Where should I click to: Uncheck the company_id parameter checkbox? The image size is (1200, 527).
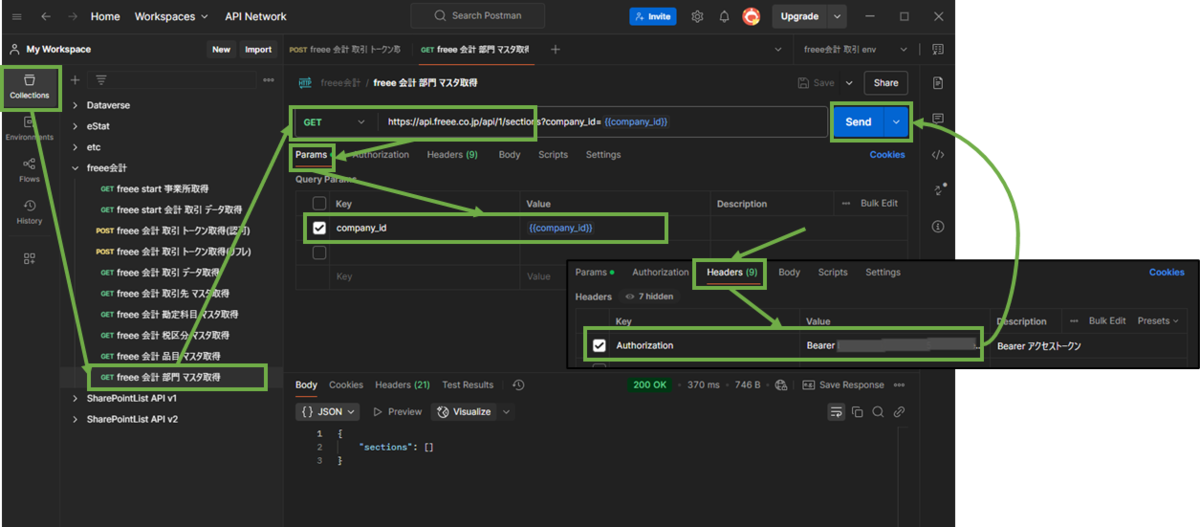click(320, 228)
